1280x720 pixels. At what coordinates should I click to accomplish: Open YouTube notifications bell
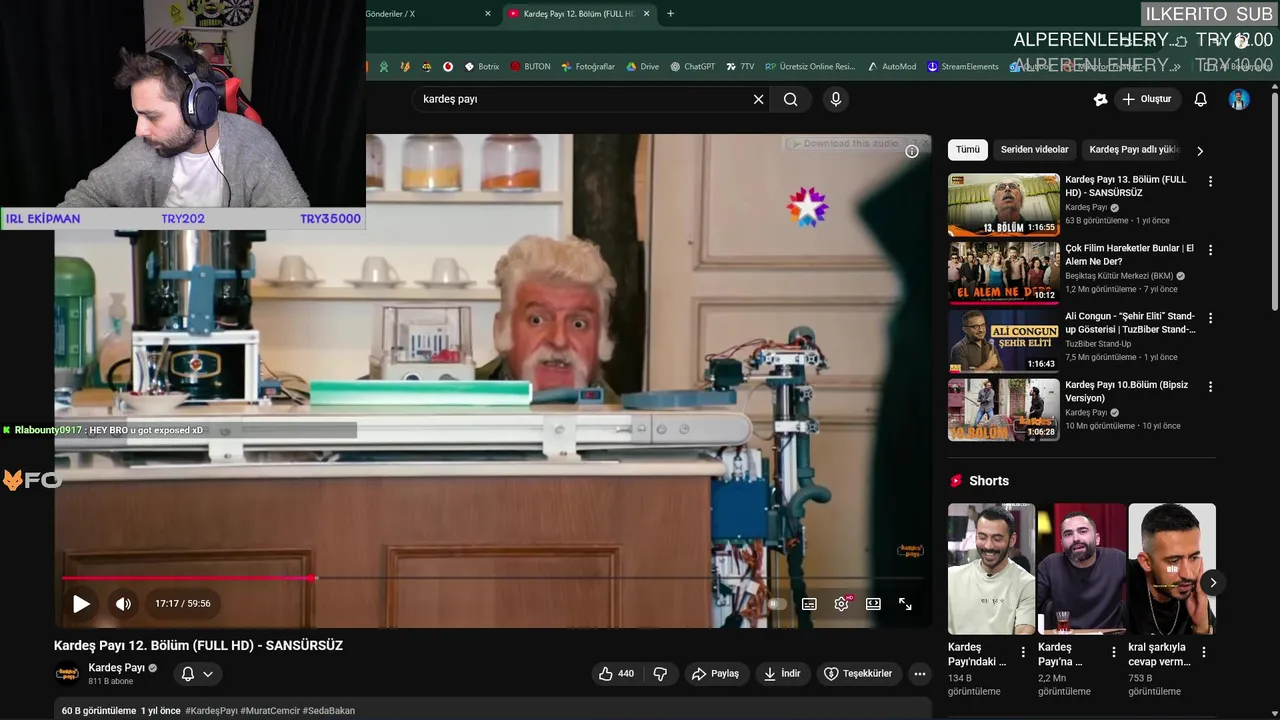[x=1201, y=99]
